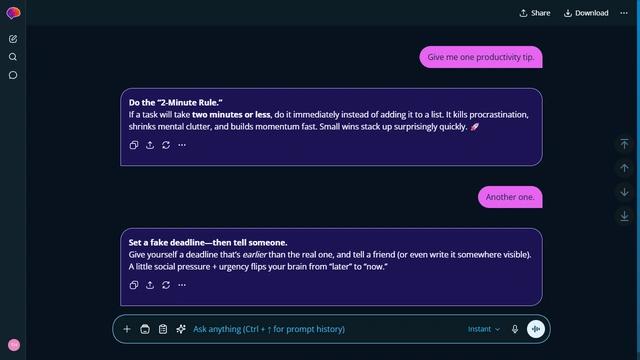Open more options for fake deadline response
Screen dimensions: 640x360
182,285
